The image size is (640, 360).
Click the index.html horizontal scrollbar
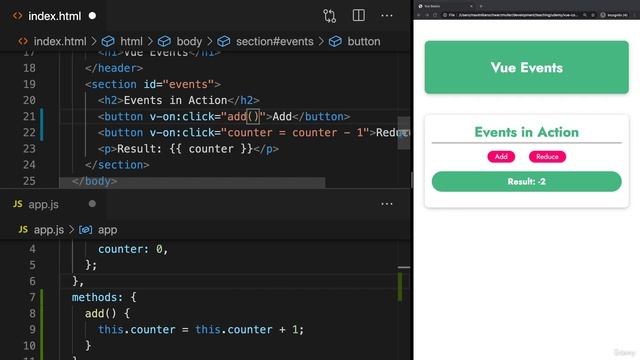click(192, 183)
